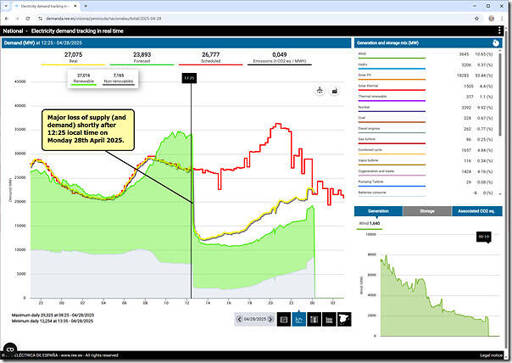Viewport: 512px width, 363px height.
Task: Open the tab search chevron at top left
Action: (x=6, y=6)
